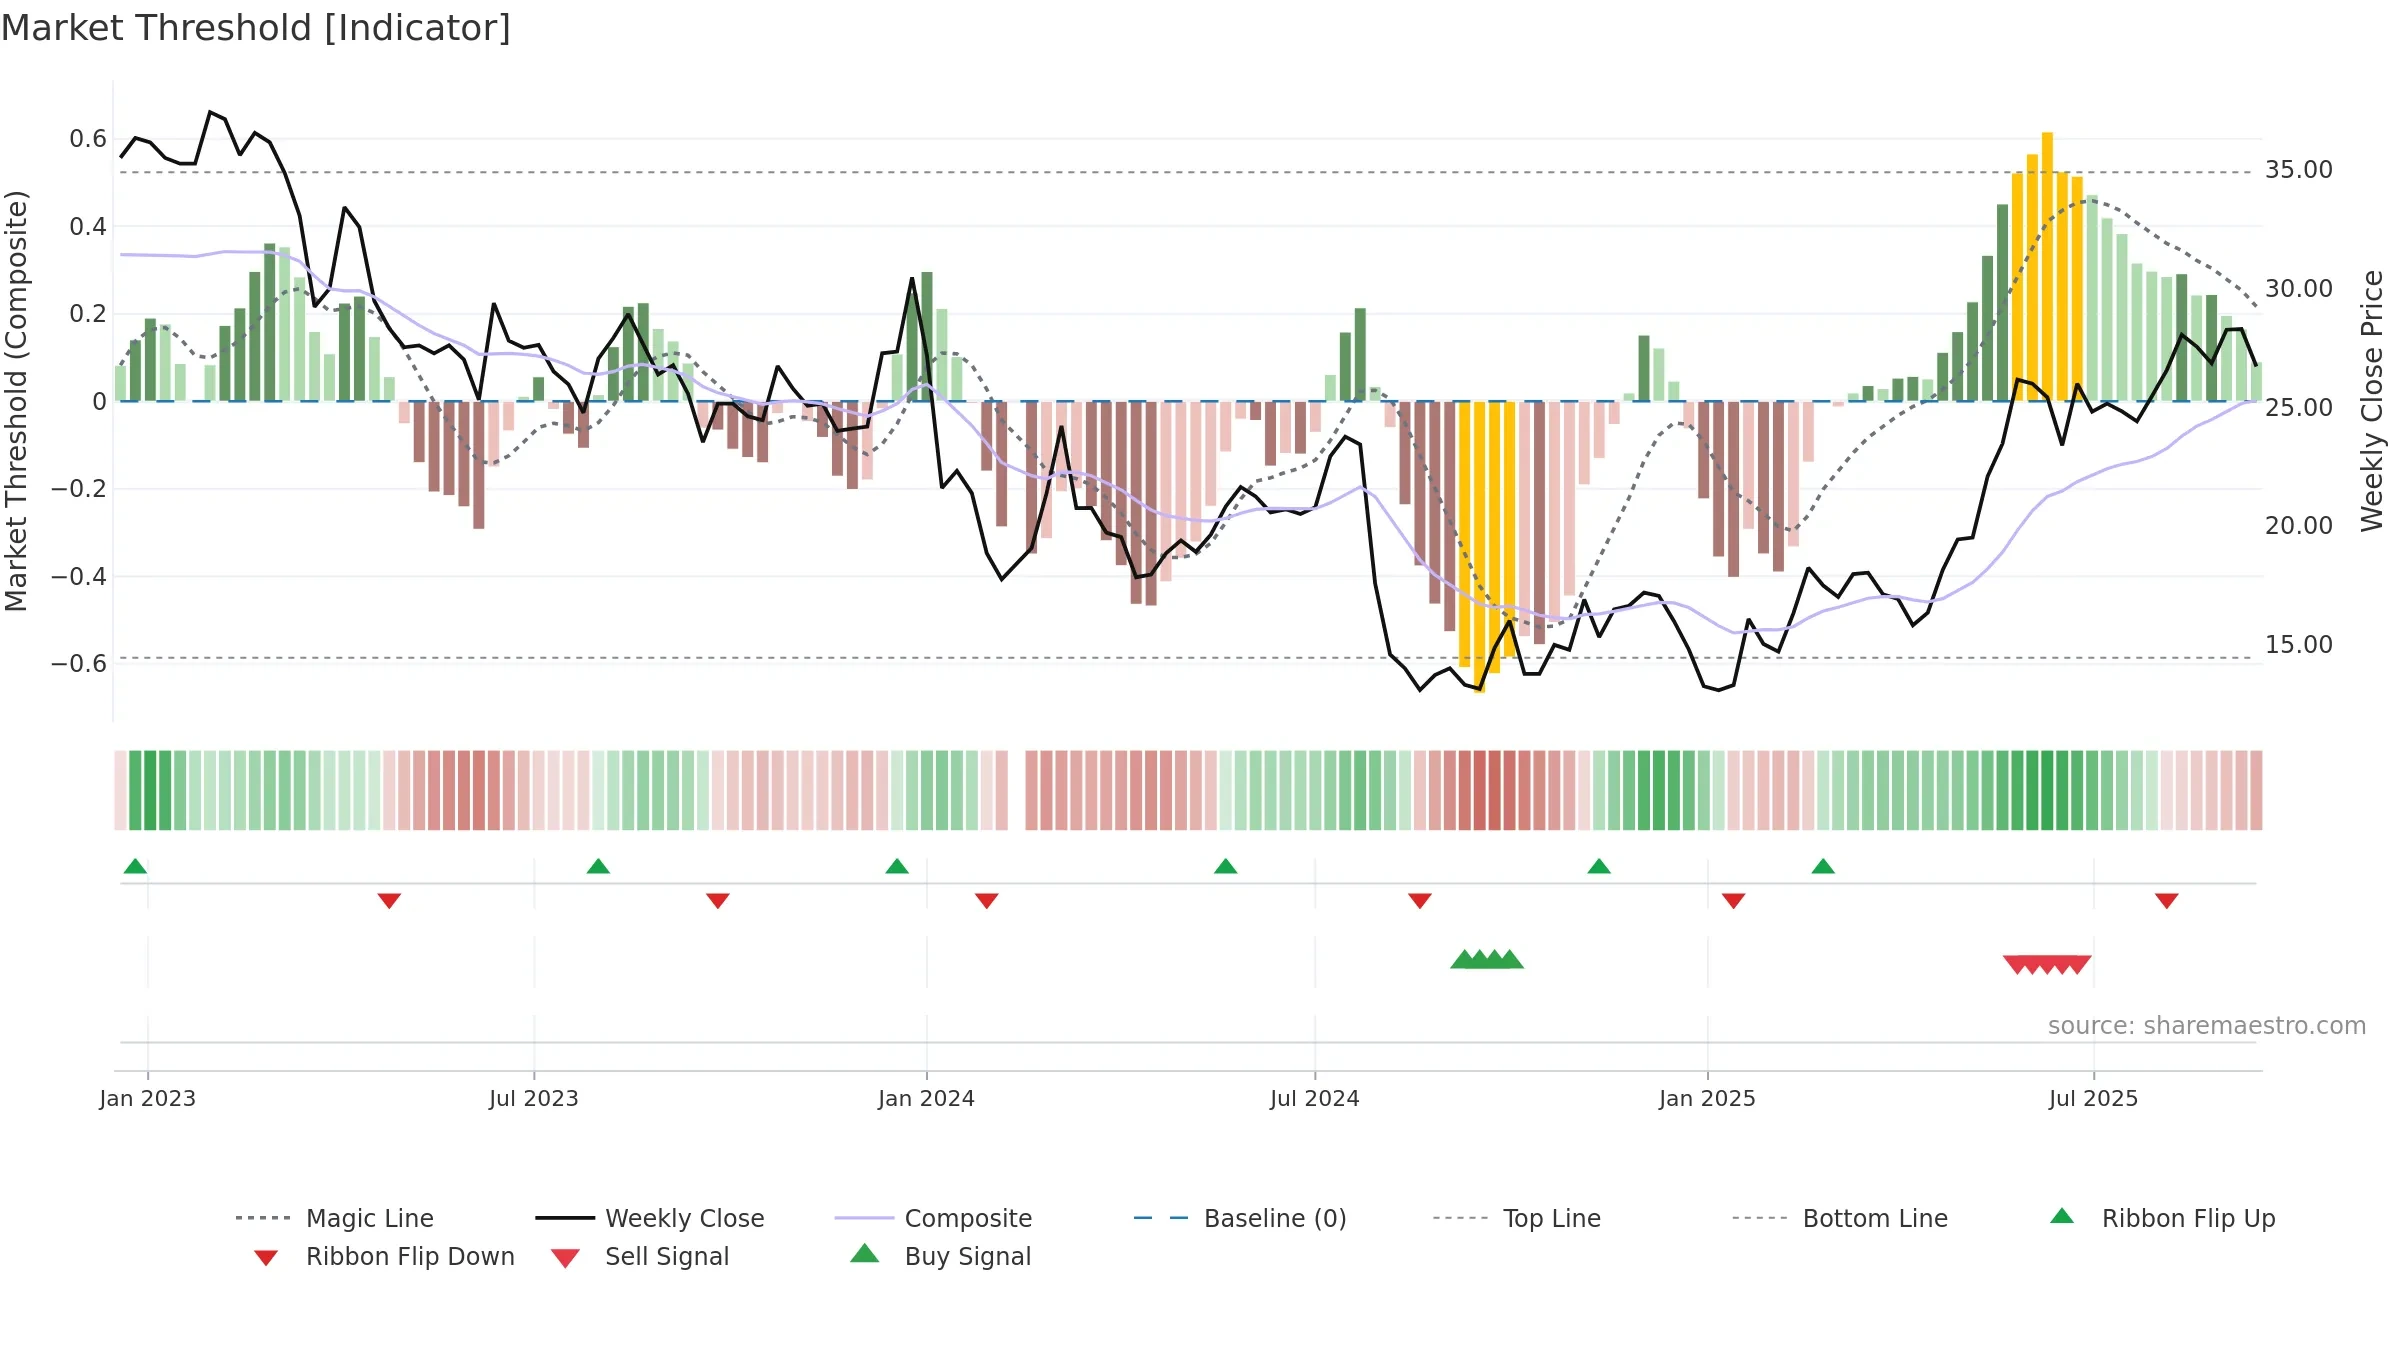
Task: Click the 15.00 price axis value
Action: pyautogui.click(x=2299, y=645)
